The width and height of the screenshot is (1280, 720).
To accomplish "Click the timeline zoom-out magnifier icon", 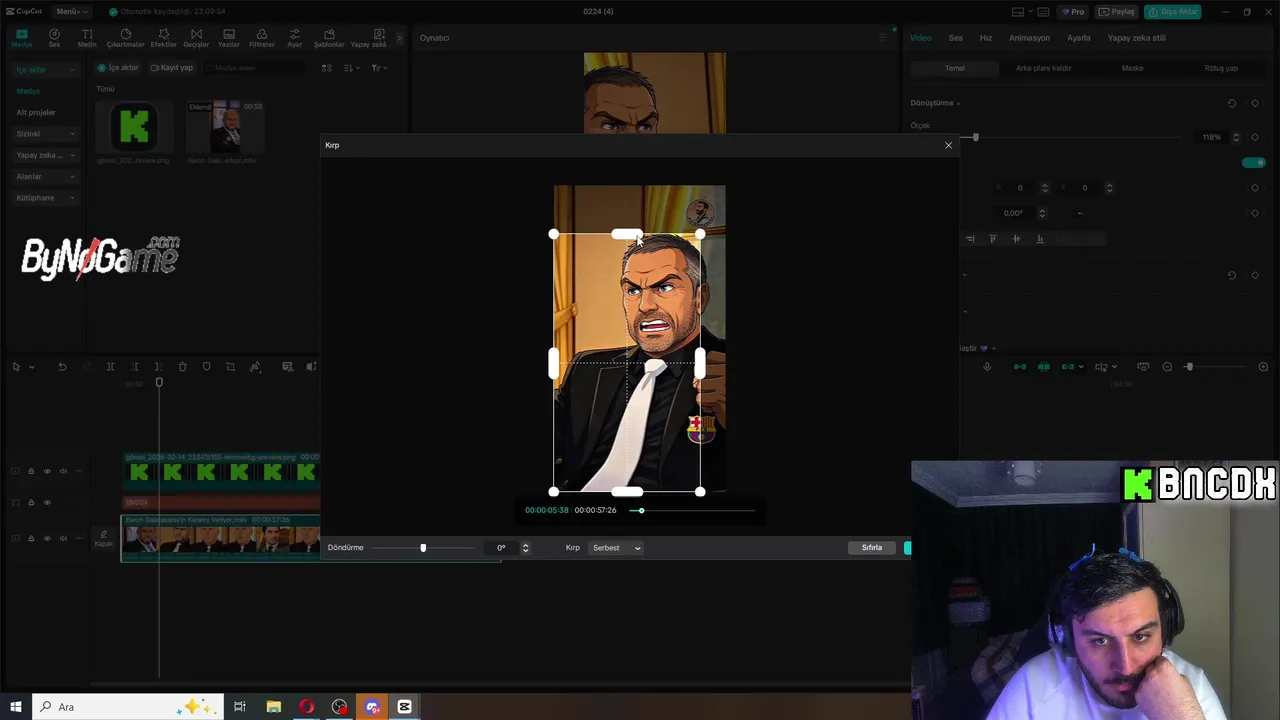I will point(1167,367).
